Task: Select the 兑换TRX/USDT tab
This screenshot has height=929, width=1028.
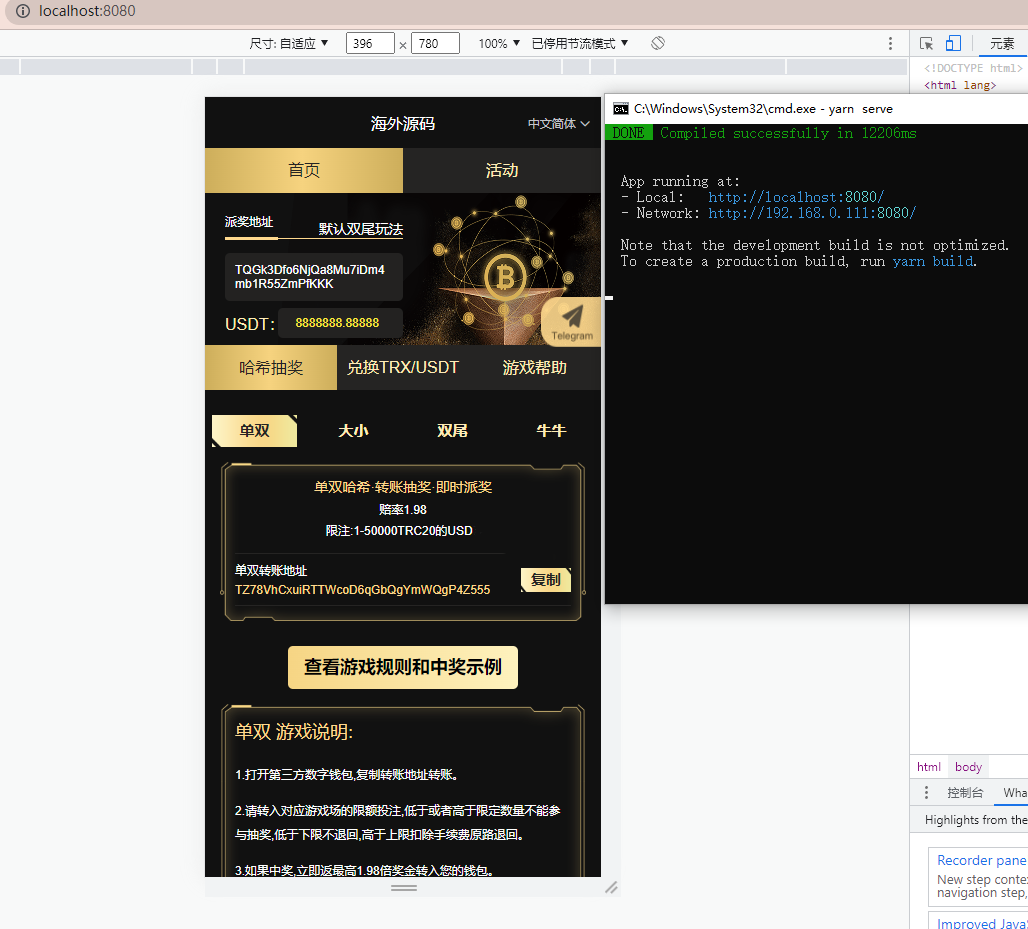Action: coord(402,367)
